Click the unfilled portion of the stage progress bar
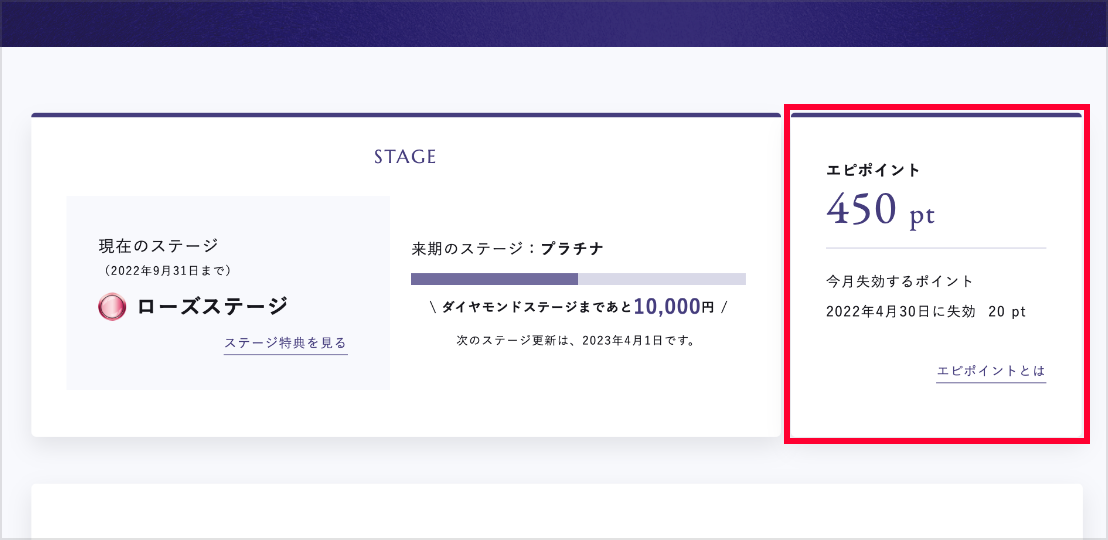 click(661, 279)
